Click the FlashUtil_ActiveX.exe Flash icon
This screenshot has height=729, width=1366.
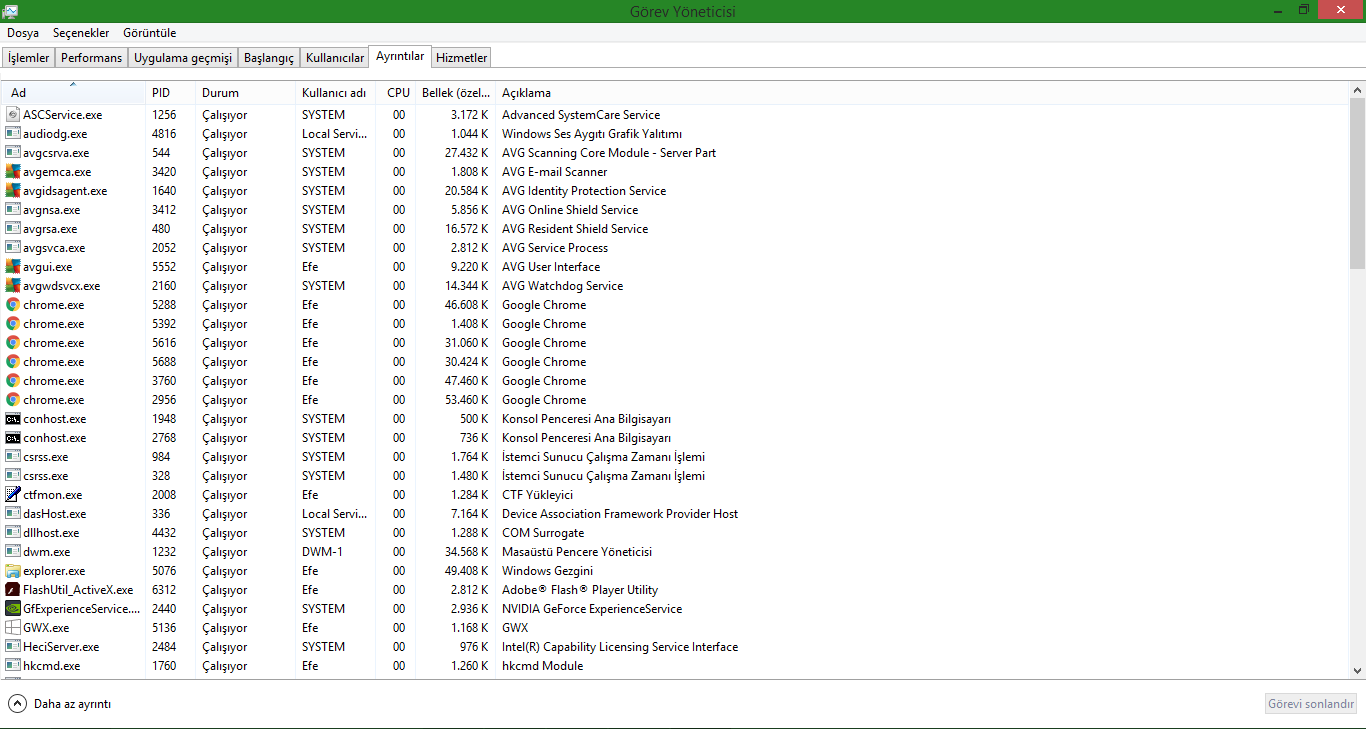tap(13, 590)
